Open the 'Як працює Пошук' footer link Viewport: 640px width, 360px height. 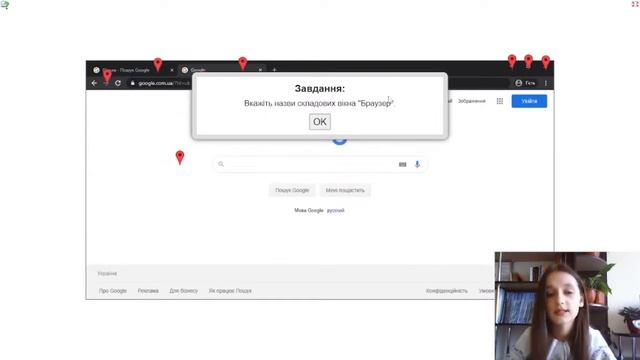(x=230, y=291)
